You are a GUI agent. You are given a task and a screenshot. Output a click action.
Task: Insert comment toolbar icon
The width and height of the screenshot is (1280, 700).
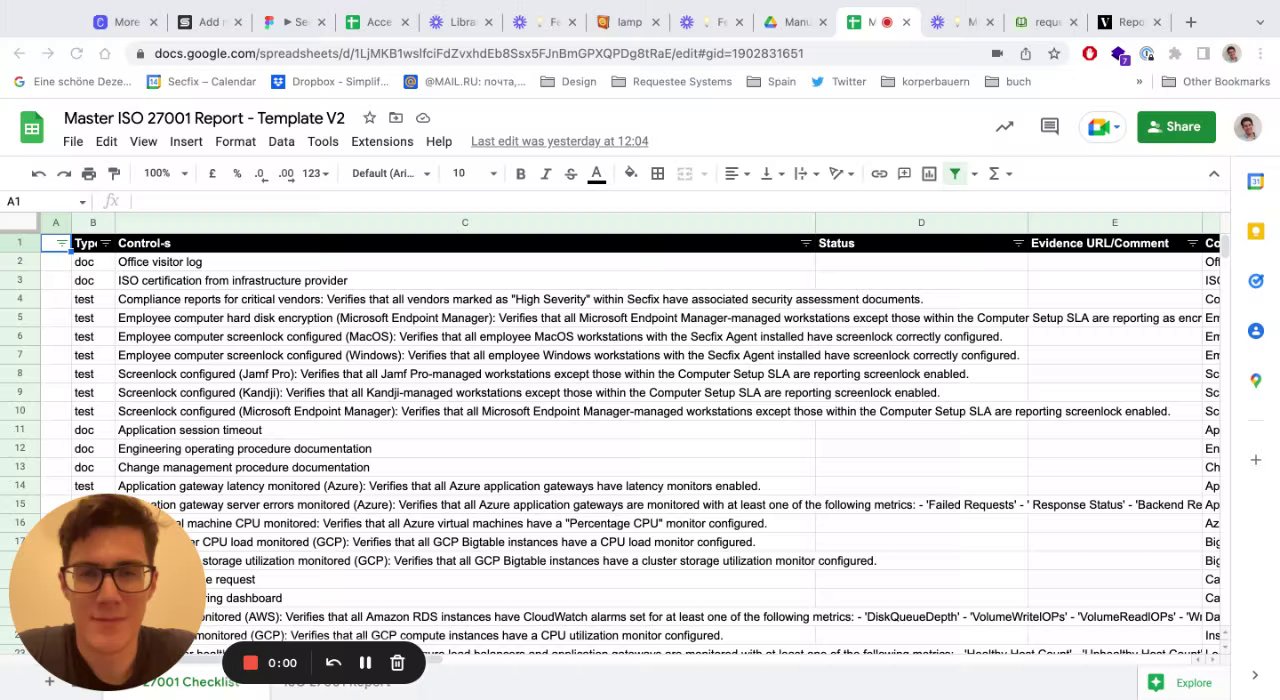tap(904, 174)
